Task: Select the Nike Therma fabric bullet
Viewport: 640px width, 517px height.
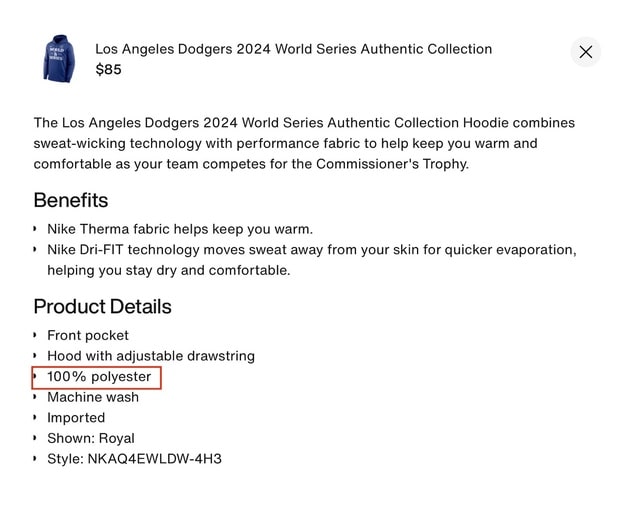Action: 180,229
